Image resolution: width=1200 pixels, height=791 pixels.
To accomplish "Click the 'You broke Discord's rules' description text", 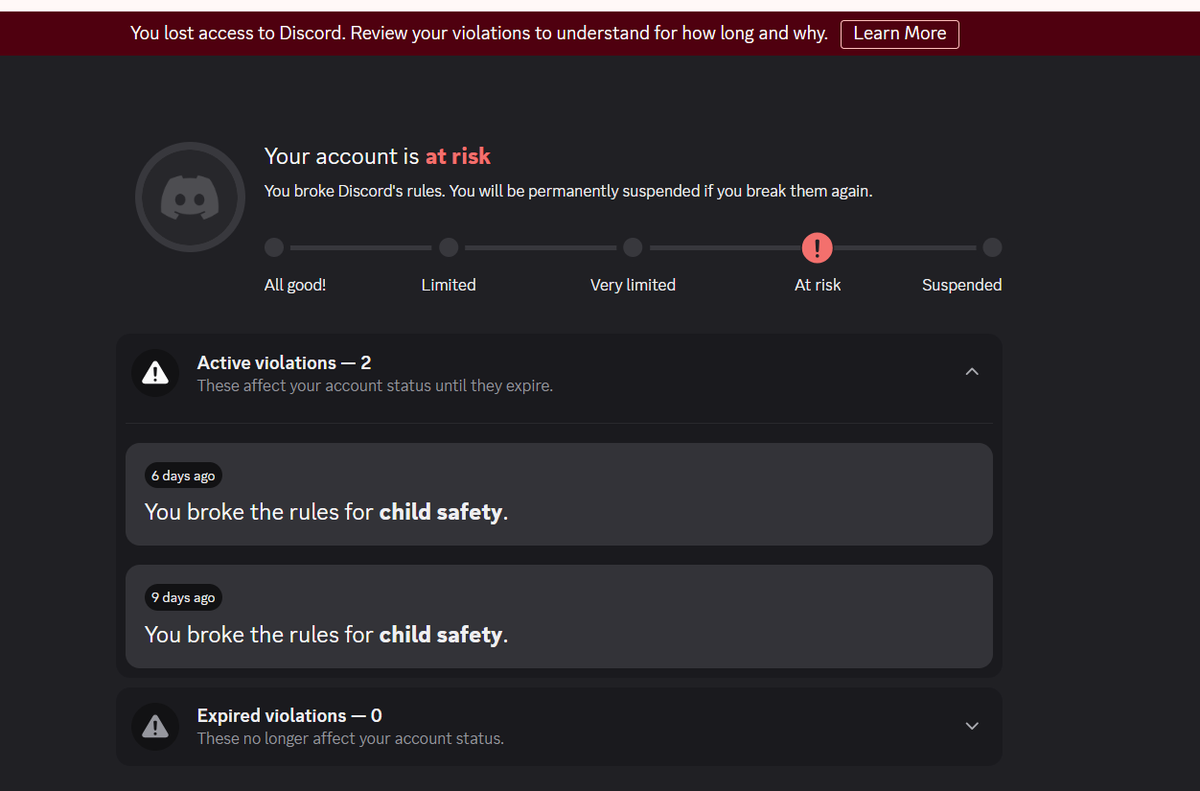I will point(568,191).
